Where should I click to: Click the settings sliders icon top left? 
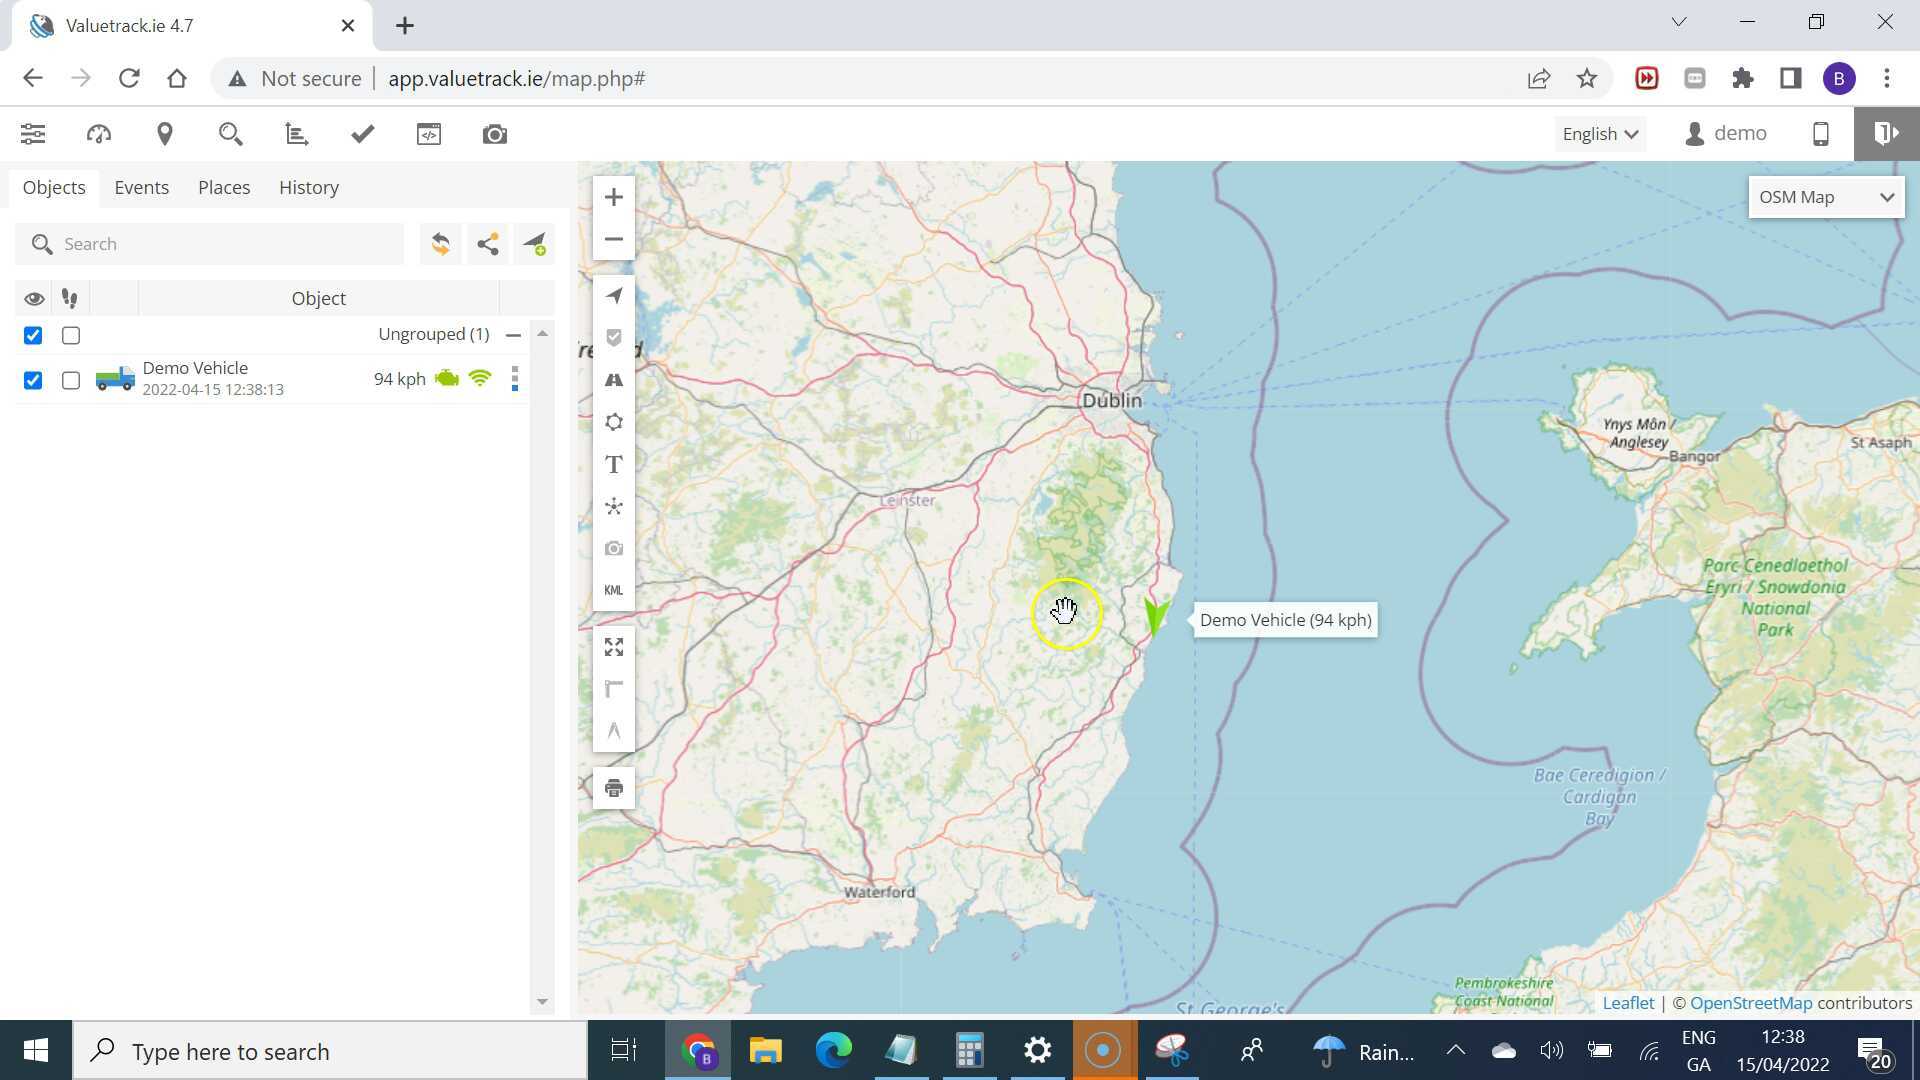tap(32, 133)
